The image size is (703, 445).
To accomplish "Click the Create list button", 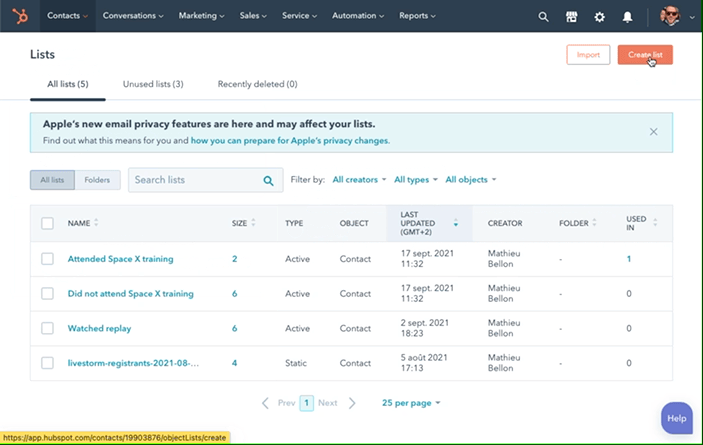I will 645,55.
